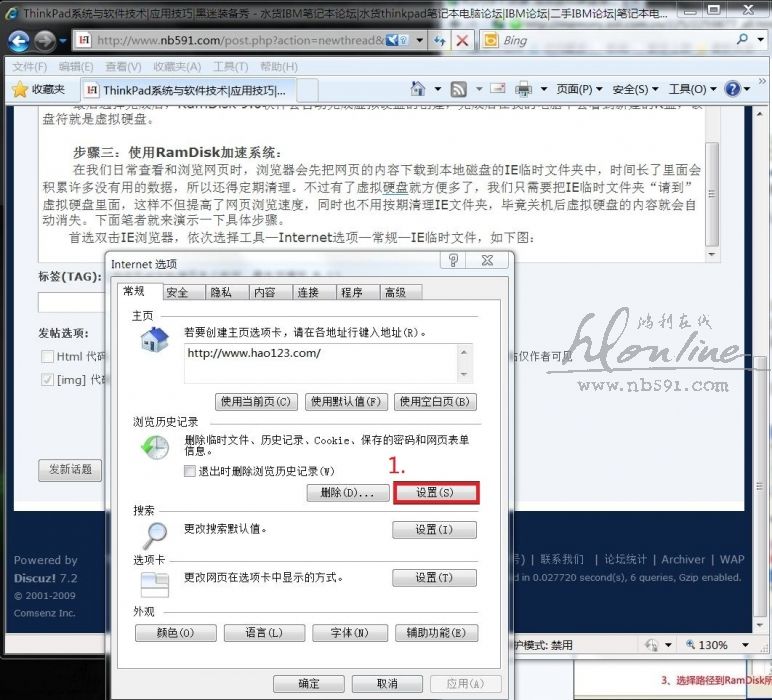Click the red Stop loading icon
This screenshot has height=700, width=772.
tap(462, 41)
